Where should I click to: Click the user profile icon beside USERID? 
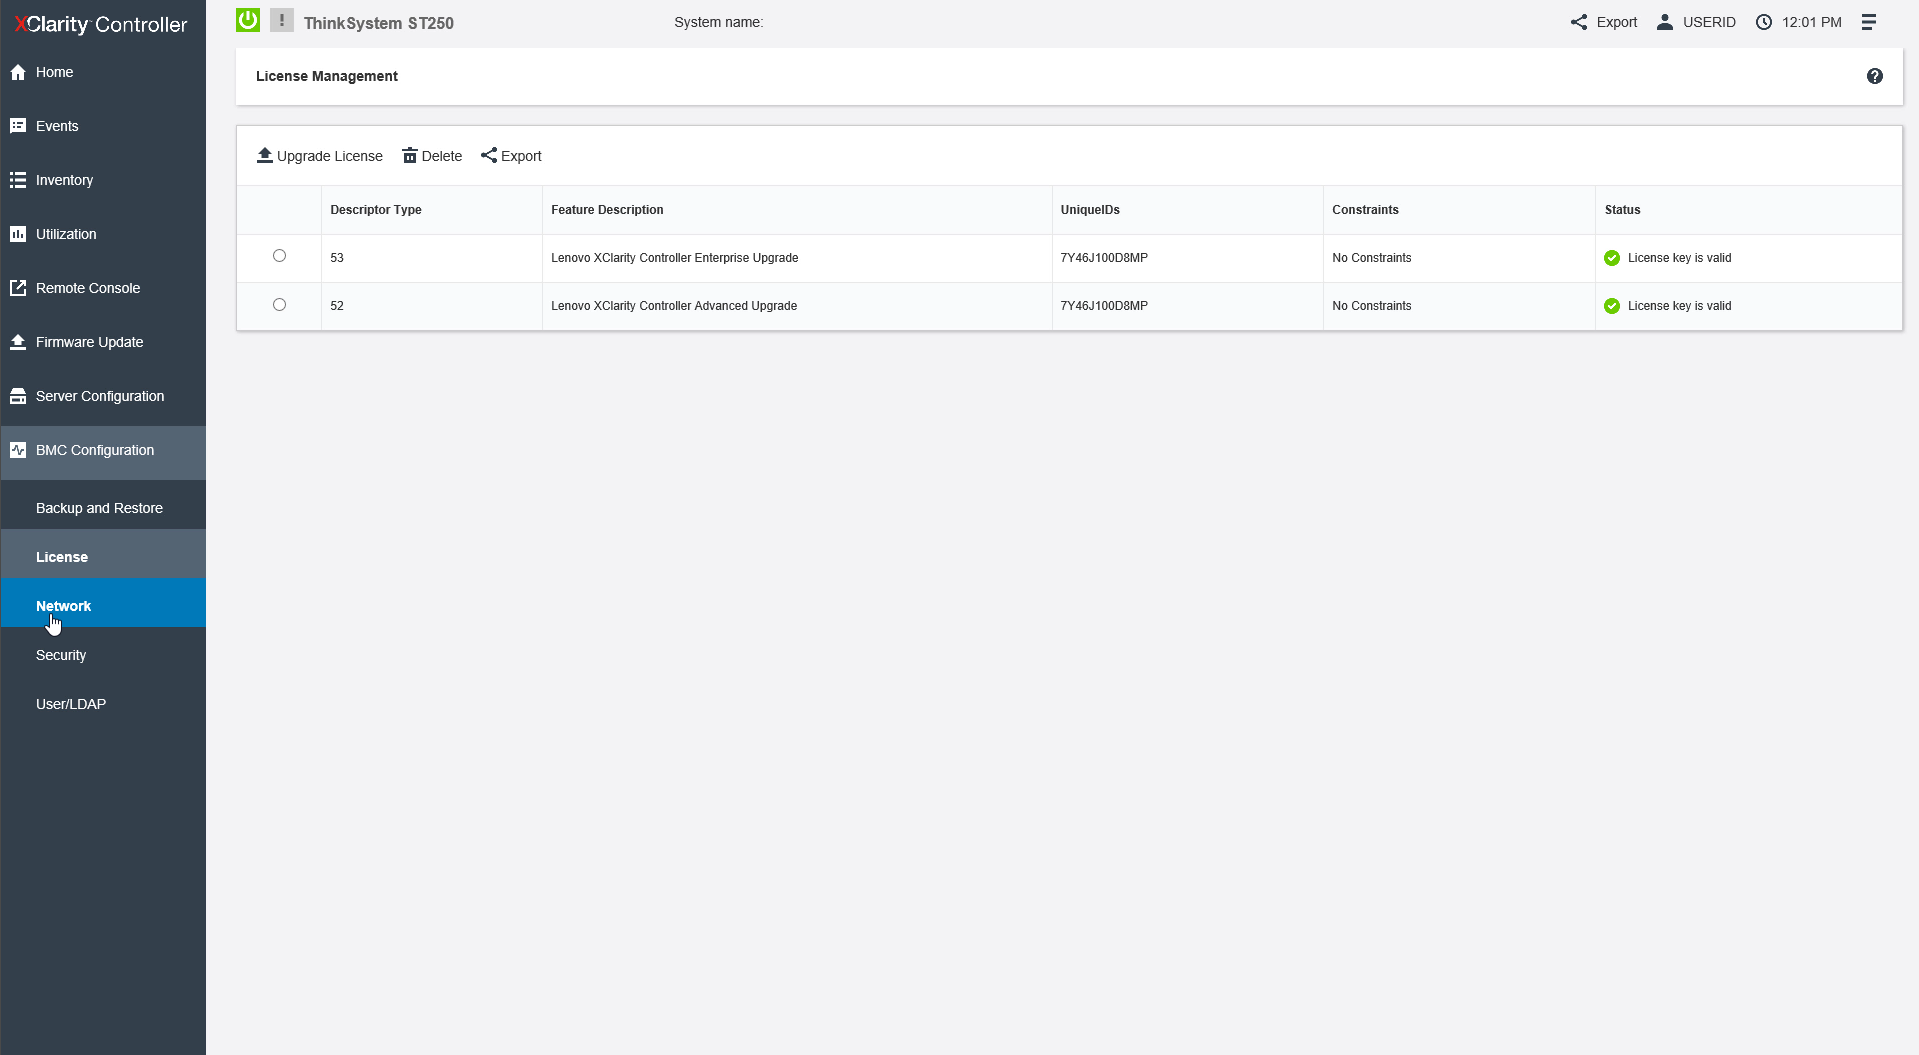(1665, 22)
